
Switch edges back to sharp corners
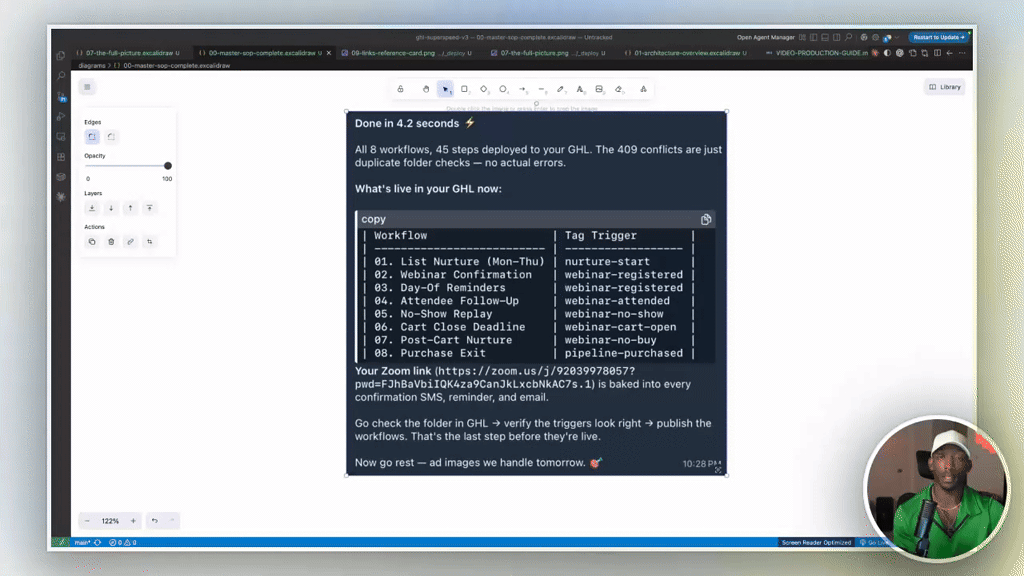pyautogui.click(x=92, y=136)
